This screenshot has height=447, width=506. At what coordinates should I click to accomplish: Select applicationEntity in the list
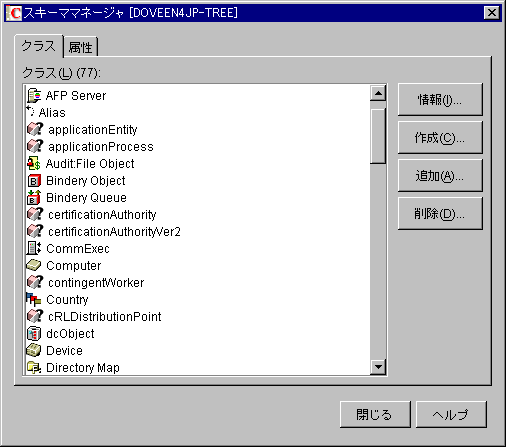pos(93,130)
